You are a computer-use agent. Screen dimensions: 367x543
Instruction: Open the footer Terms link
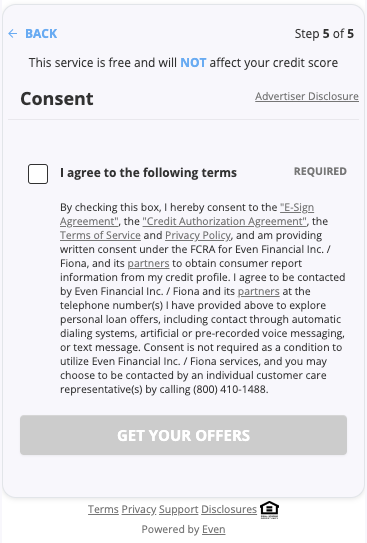pyautogui.click(x=103, y=509)
